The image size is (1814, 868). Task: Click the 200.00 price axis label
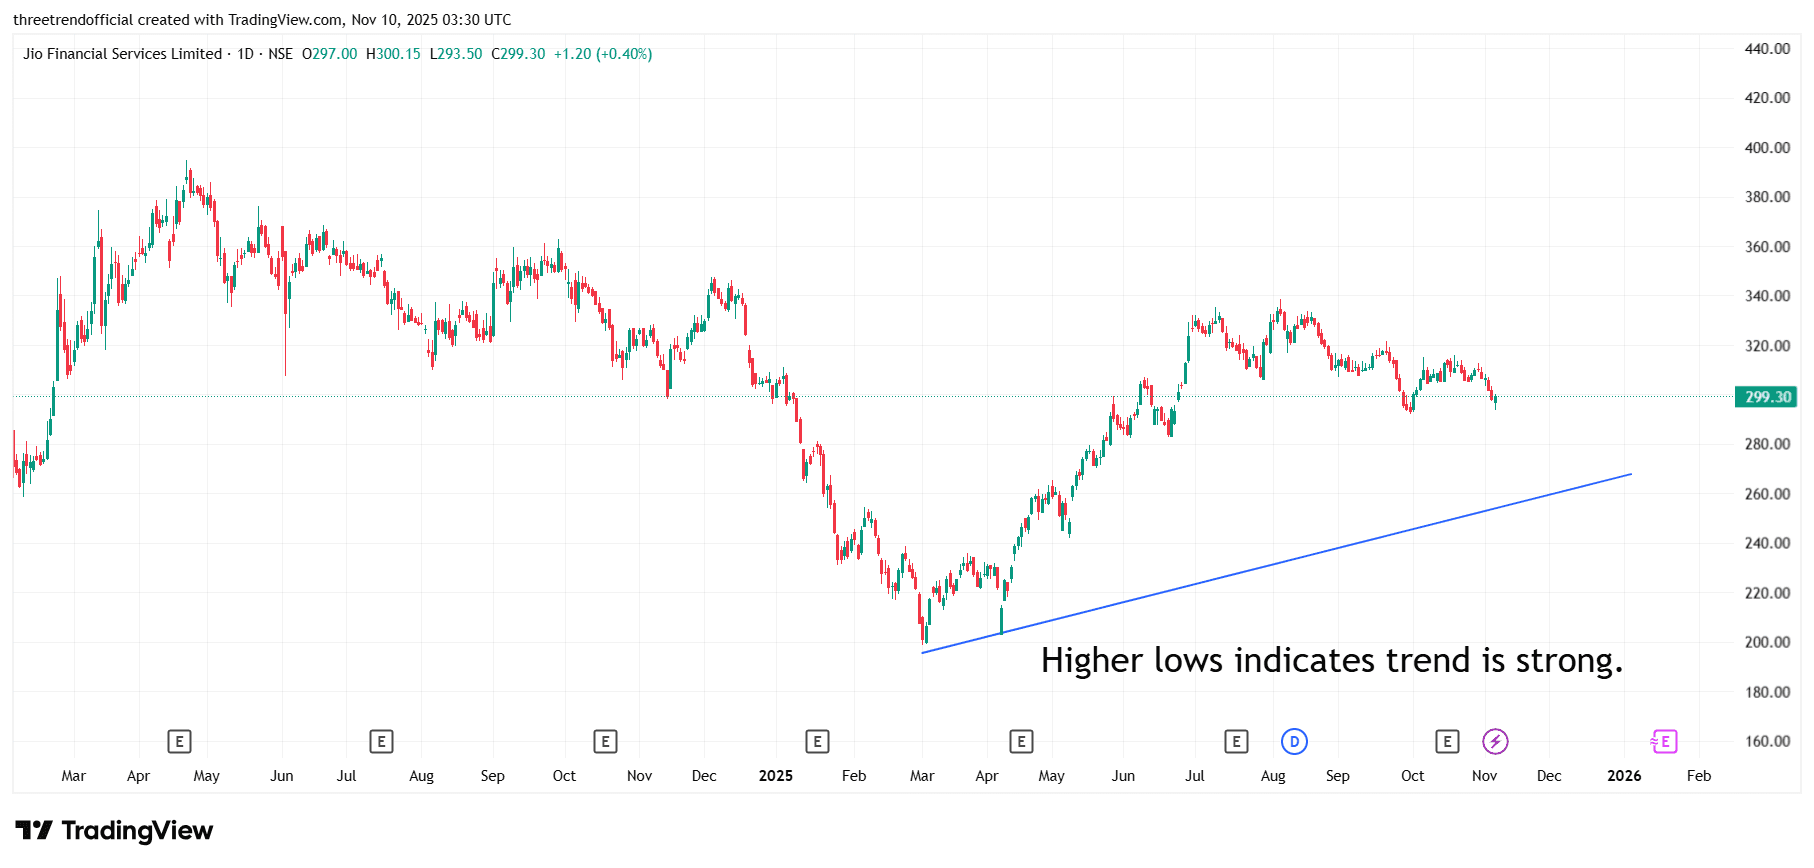click(1767, 642)
